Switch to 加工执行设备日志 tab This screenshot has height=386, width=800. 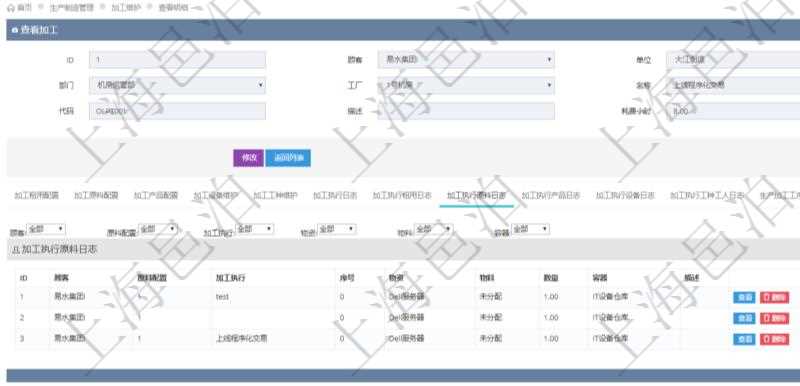coord(626,195)
